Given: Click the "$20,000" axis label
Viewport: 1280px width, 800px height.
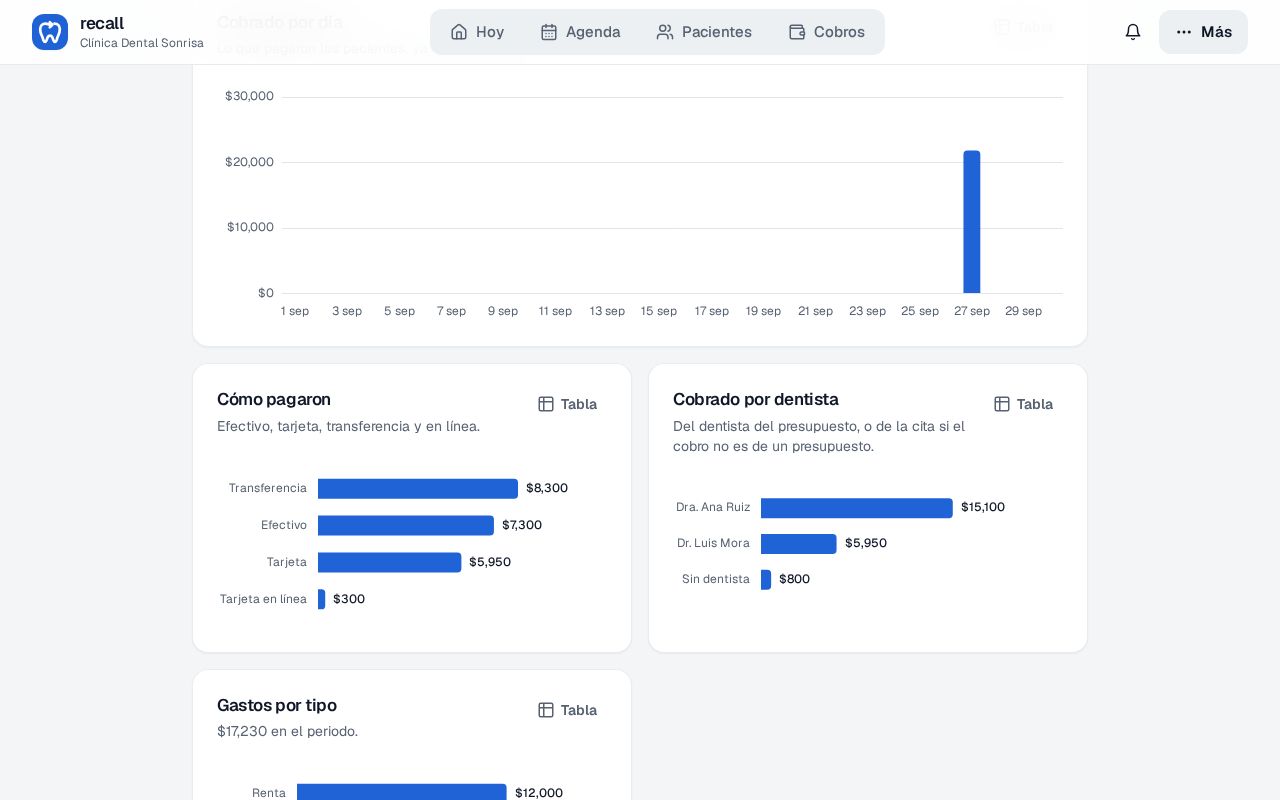Looking at the screenshot, I should [x=249, y=162].
